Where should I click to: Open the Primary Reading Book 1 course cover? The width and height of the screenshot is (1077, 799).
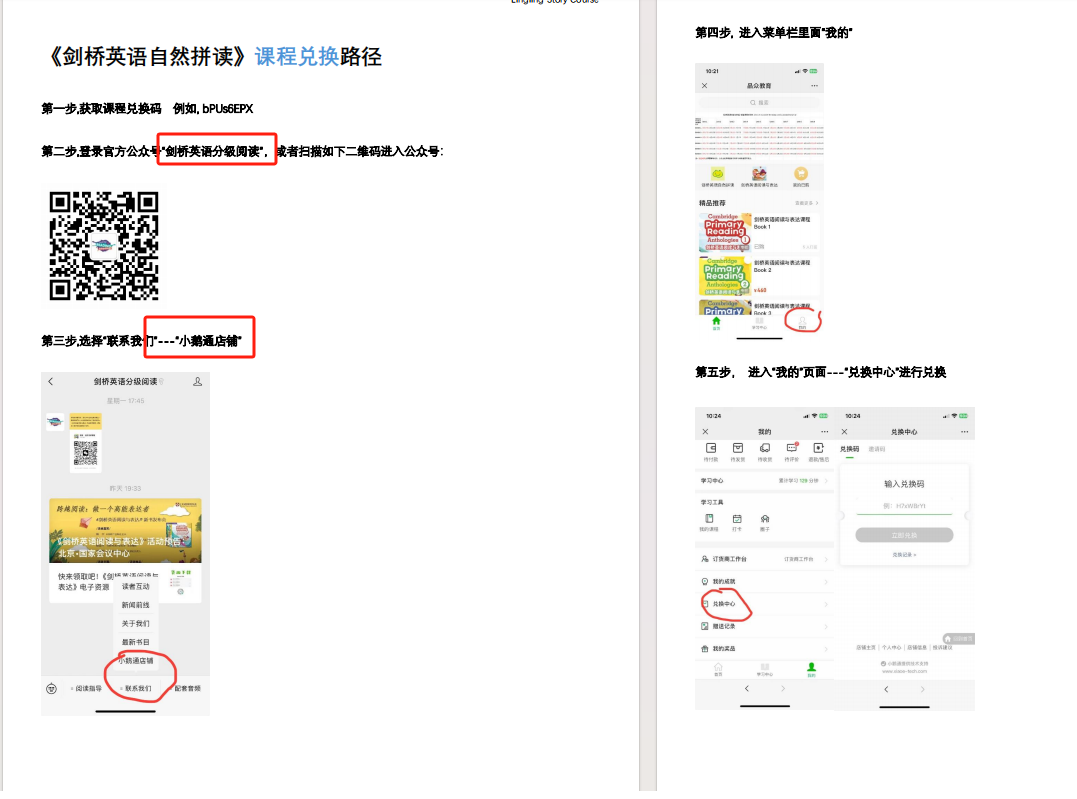coord(725,232)
